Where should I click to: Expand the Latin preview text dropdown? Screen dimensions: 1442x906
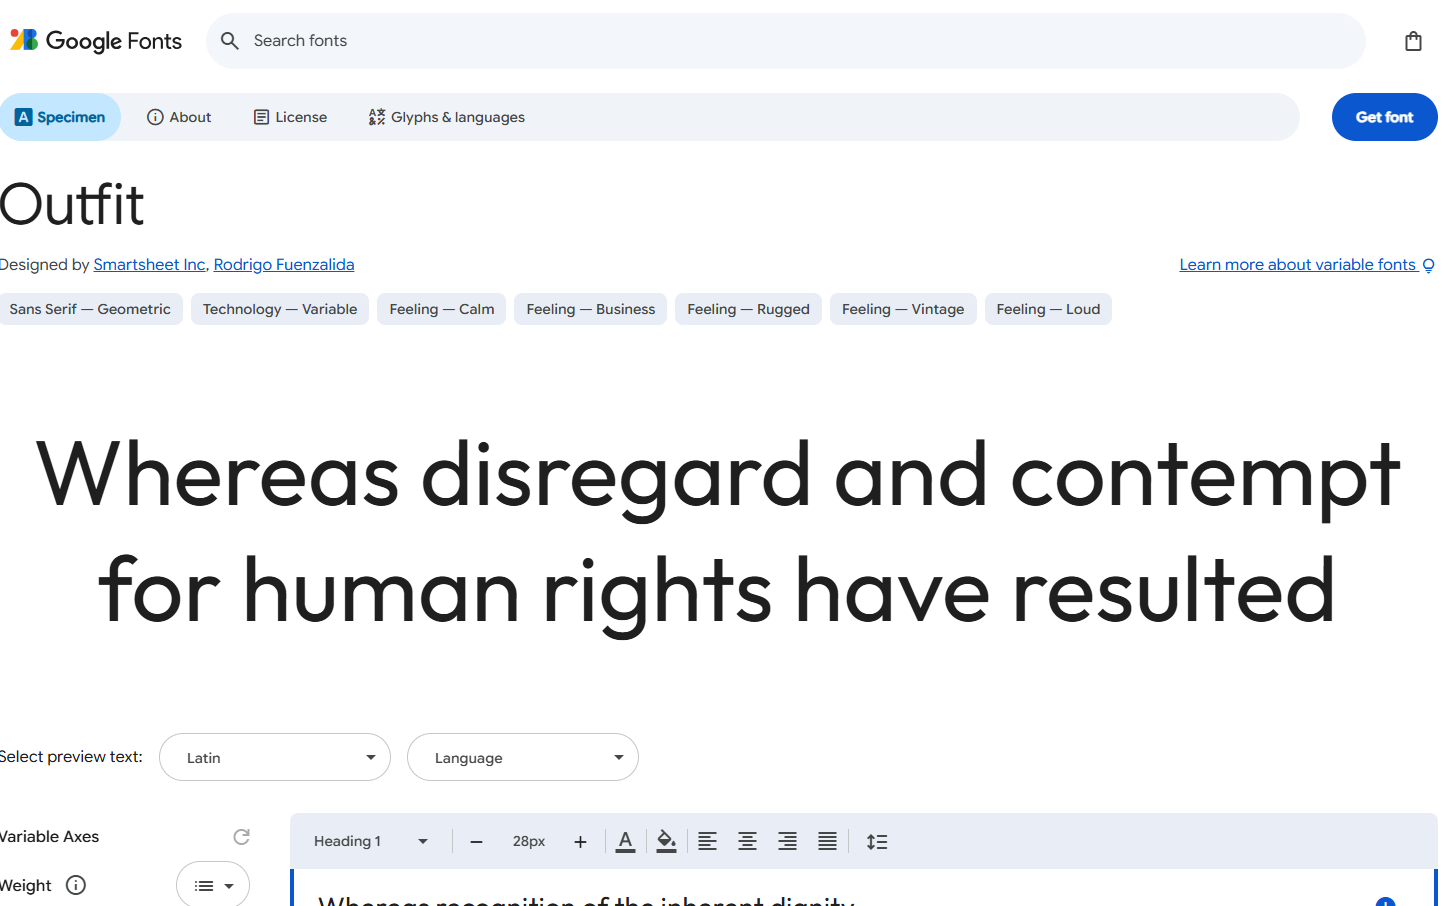click(x=275, y=758)
